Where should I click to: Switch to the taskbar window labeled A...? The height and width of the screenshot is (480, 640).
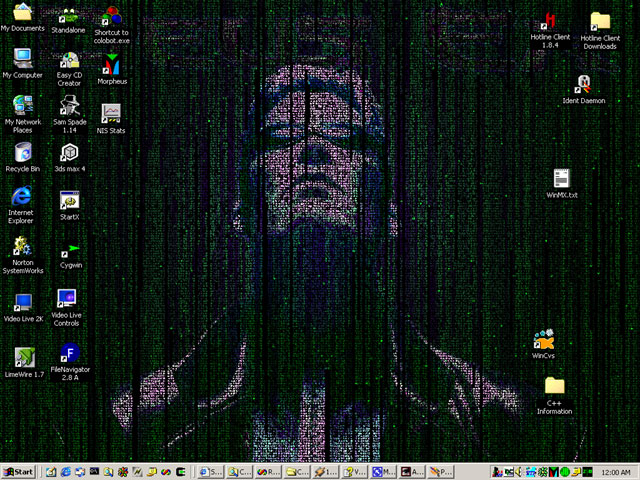pyautogui.click(x=412, y=472)
